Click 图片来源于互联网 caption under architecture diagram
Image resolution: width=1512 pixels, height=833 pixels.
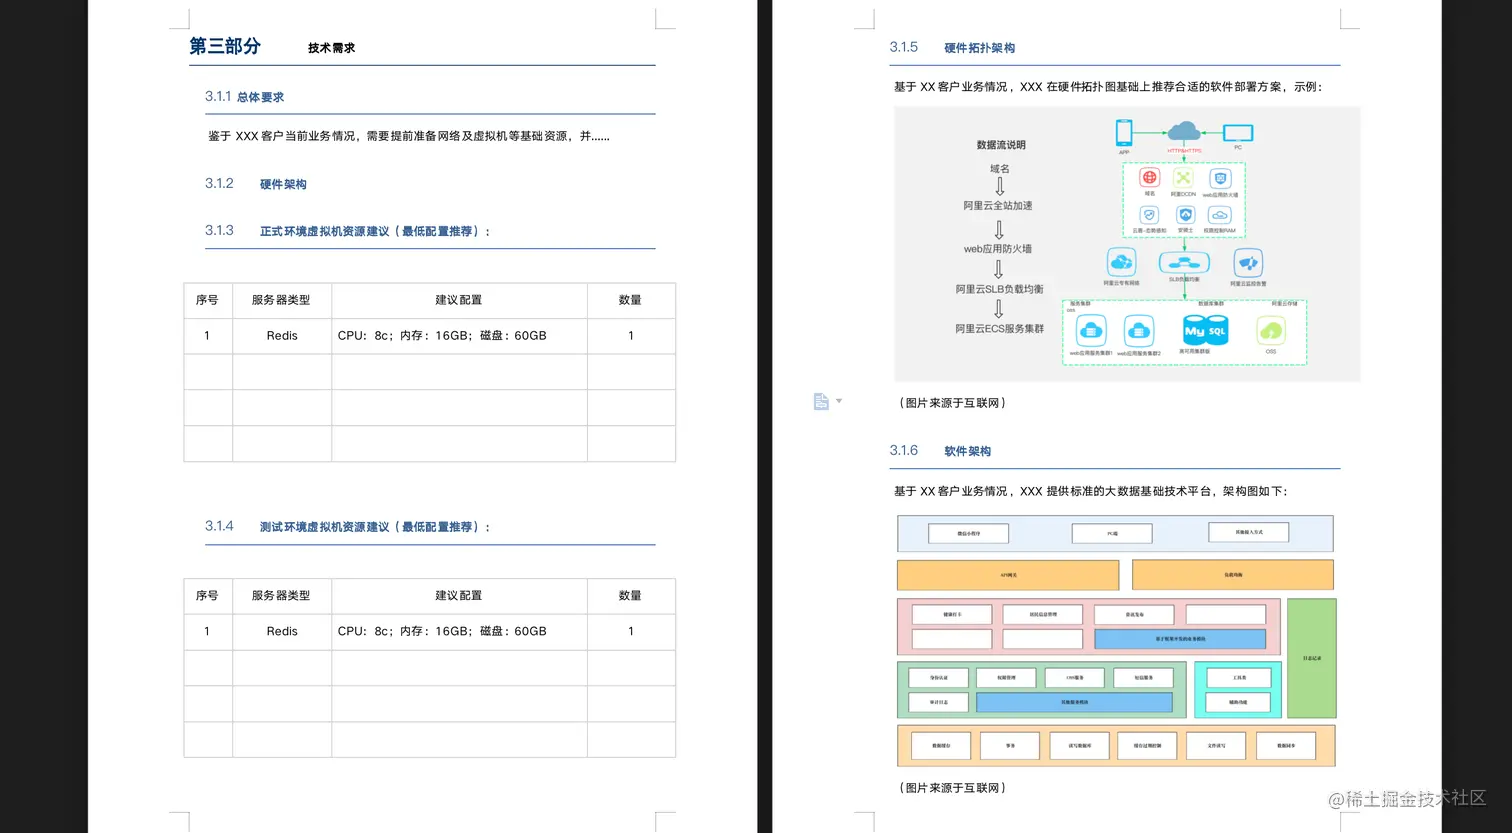952,788
